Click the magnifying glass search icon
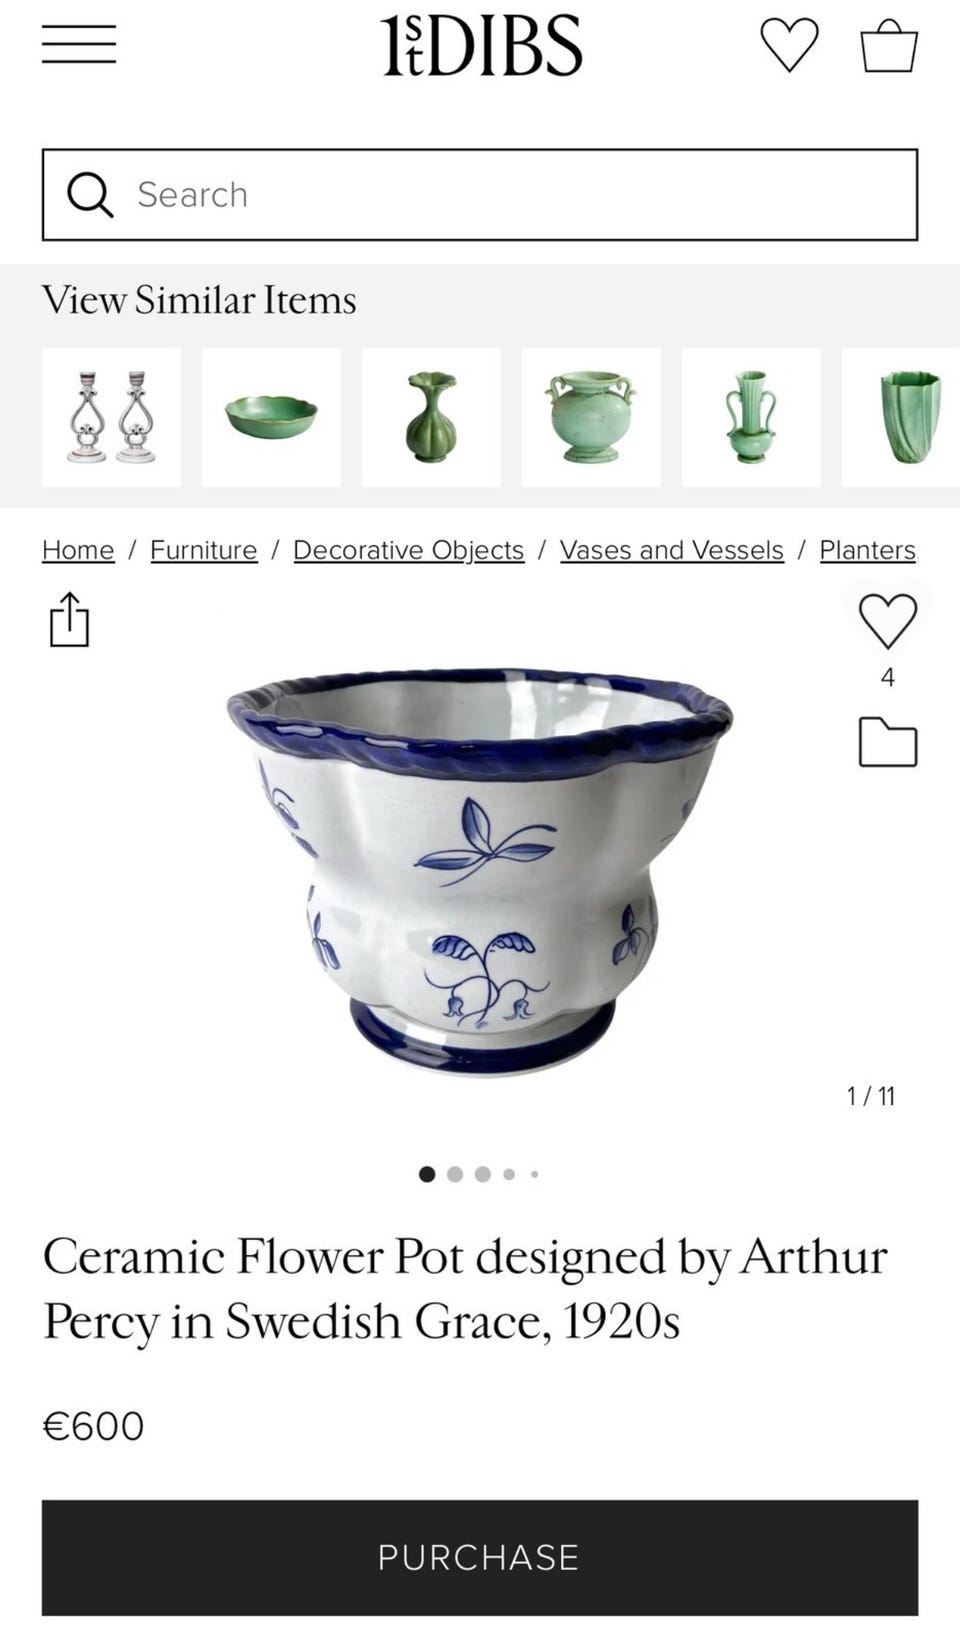This screenshot has height=1627, width=960. 90,194
